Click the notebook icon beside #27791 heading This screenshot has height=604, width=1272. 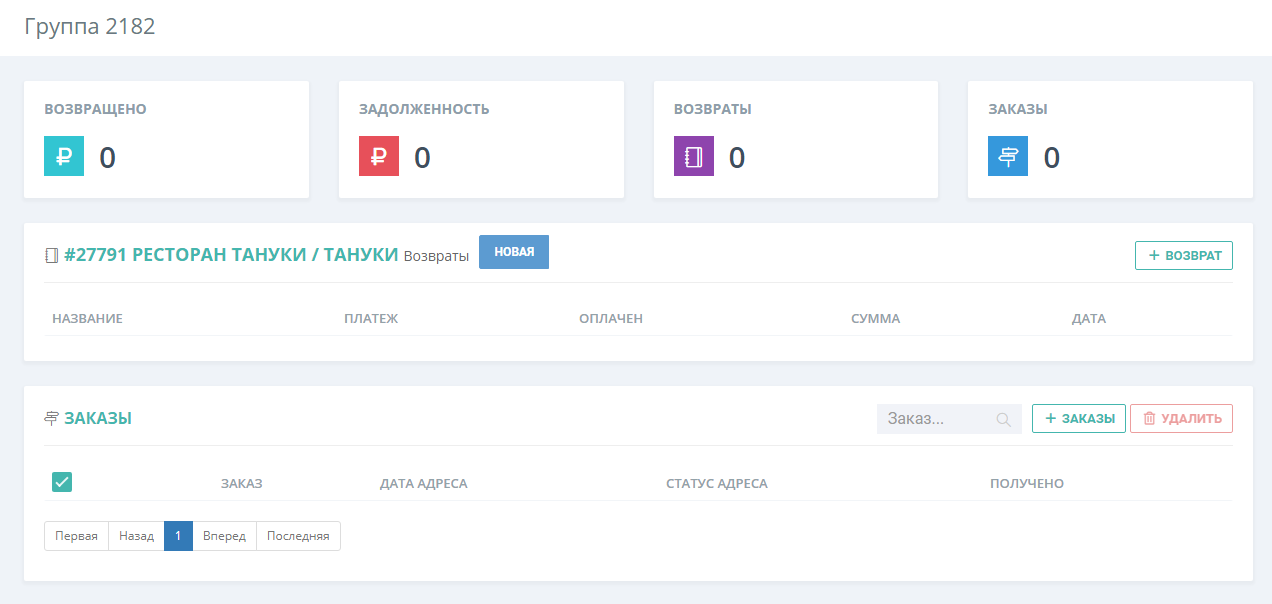[x=51, y=255]
